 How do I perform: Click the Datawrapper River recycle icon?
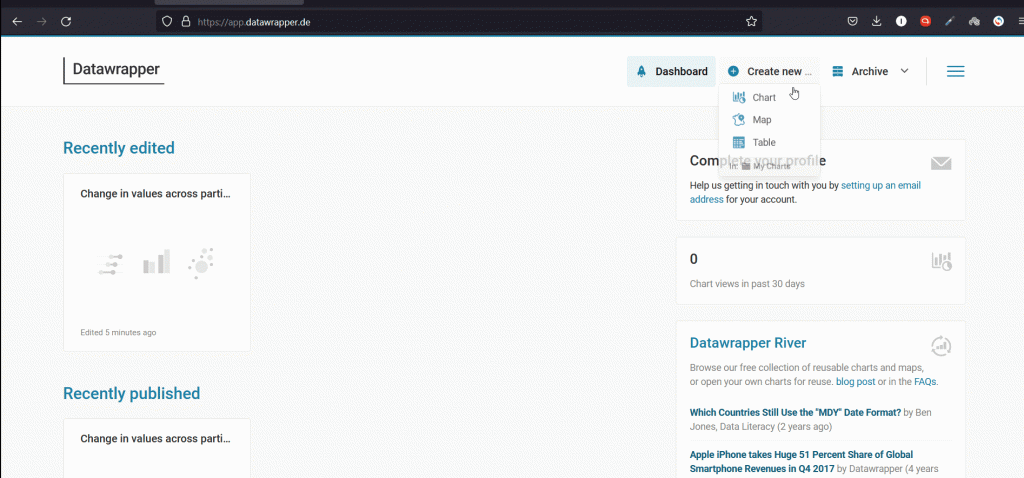coord(940,346)
